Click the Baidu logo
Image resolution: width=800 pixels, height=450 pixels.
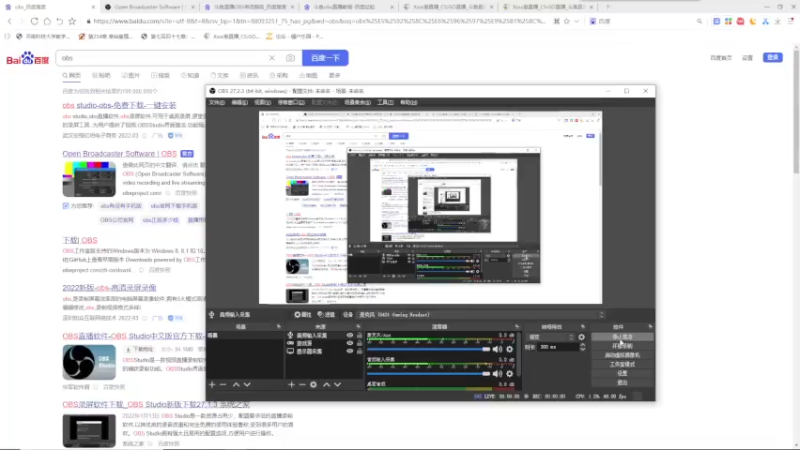click(x=28, y=58)
